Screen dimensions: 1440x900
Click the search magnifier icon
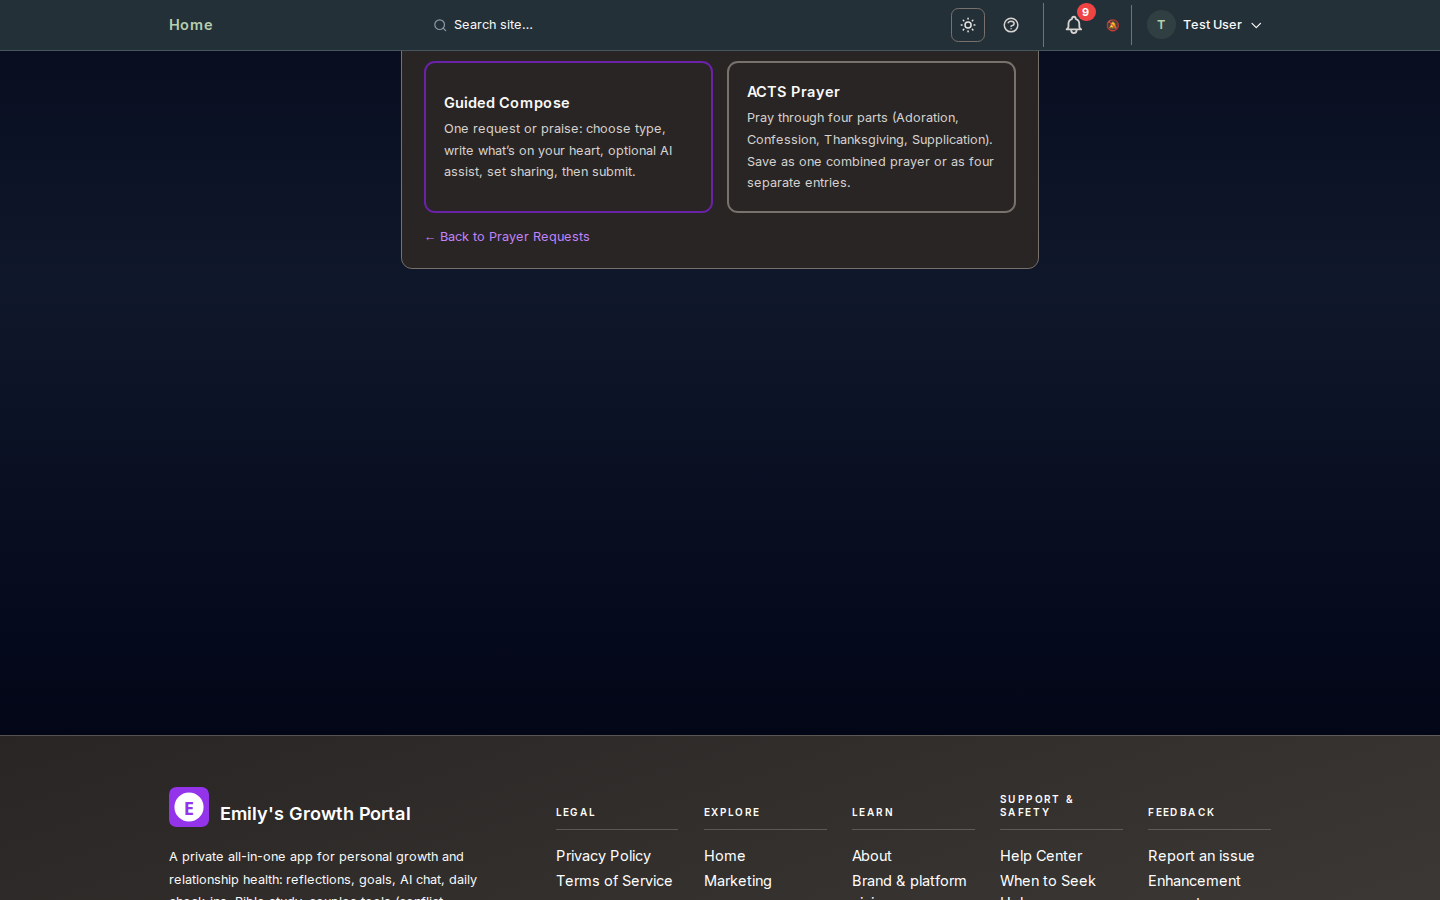coord(440,26)
